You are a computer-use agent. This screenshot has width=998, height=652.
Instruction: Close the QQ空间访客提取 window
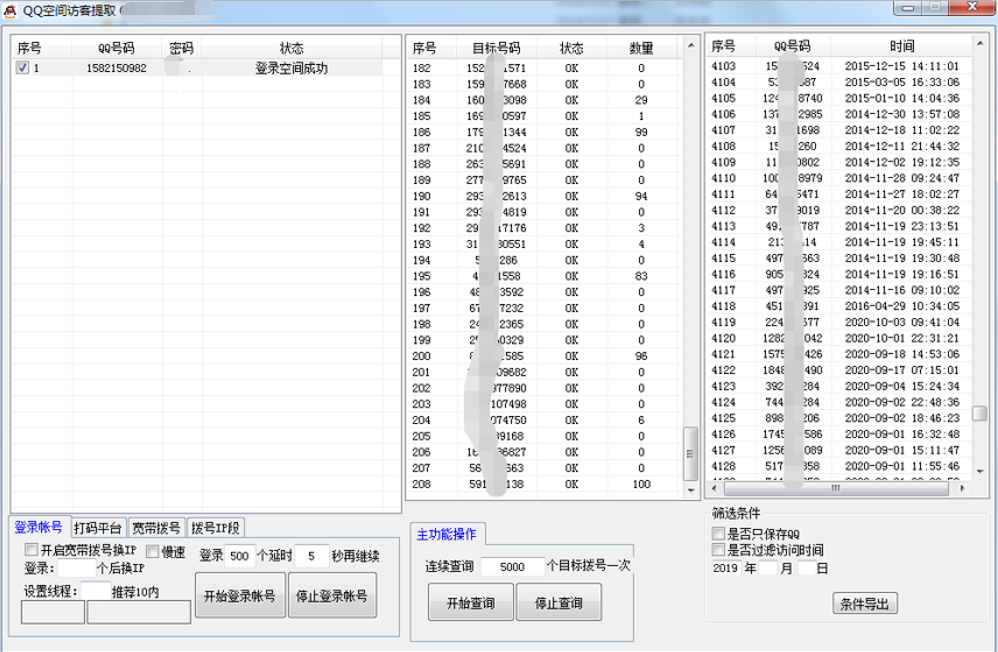tap(972, 8)
